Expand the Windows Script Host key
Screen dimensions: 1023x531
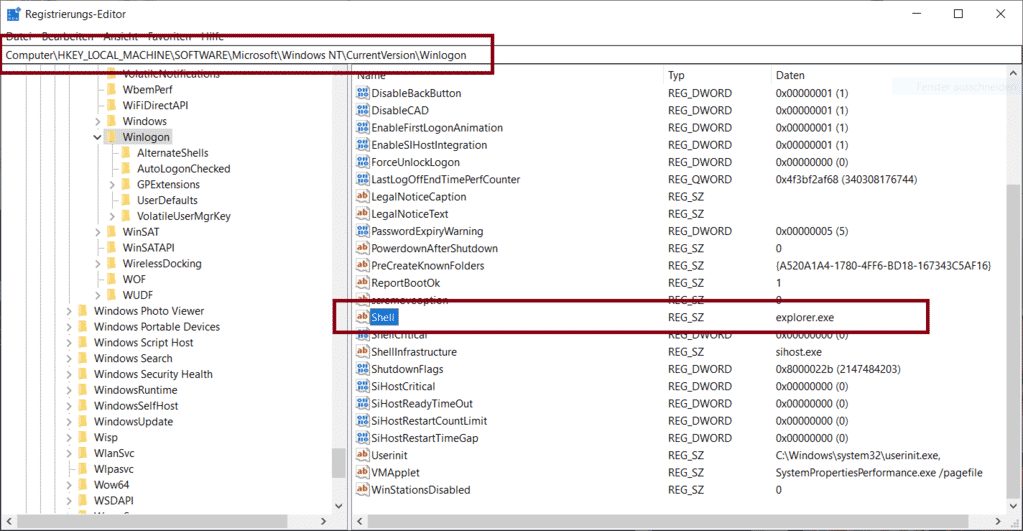[69, 342]
